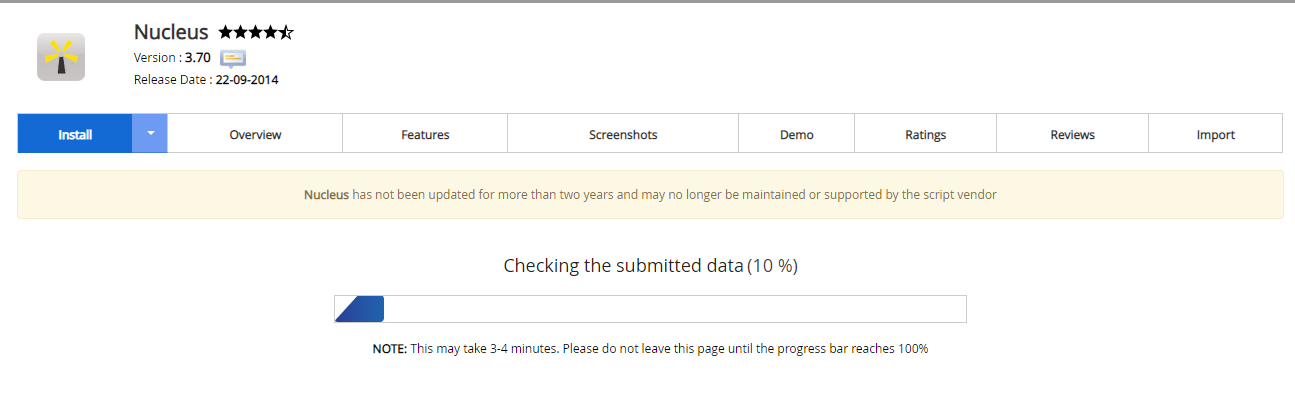1295x395 pixels.
Task: Switch to the Features tab
Action: pos(425,134)
